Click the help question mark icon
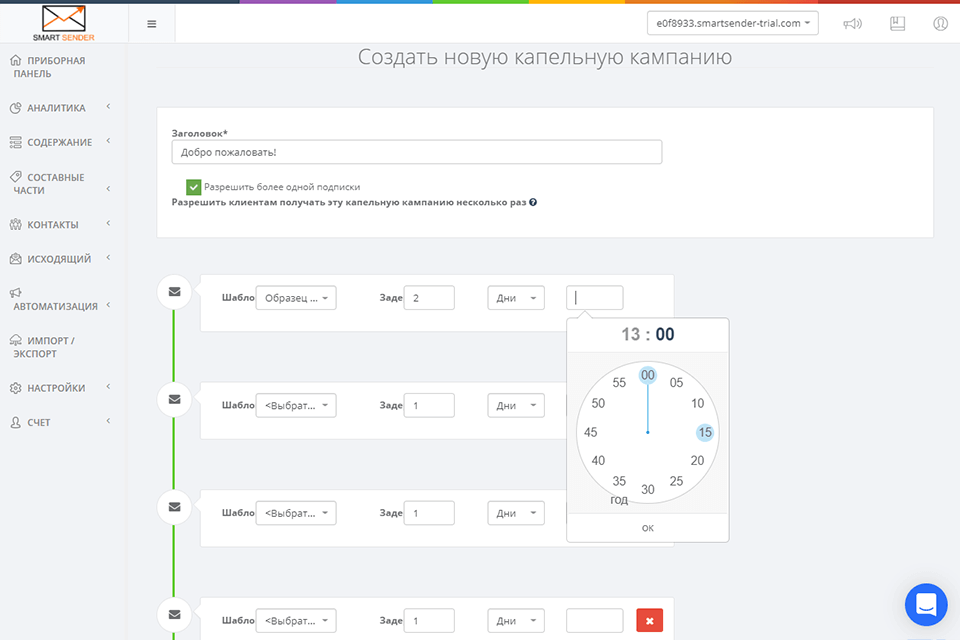960x640 pixels. click(x=533, y=202)
